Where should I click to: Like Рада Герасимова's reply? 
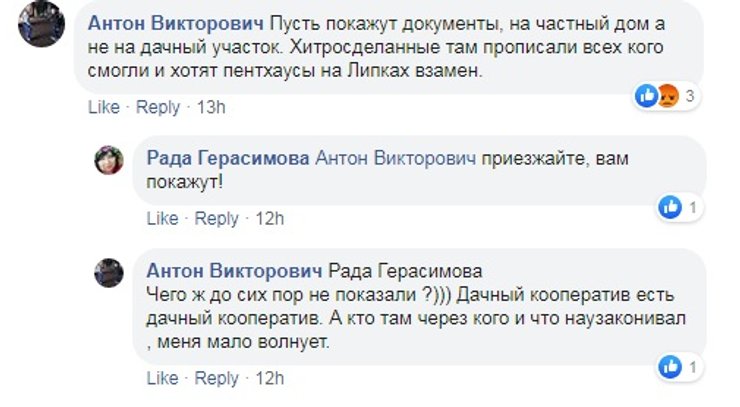click(x=162, y=218)
